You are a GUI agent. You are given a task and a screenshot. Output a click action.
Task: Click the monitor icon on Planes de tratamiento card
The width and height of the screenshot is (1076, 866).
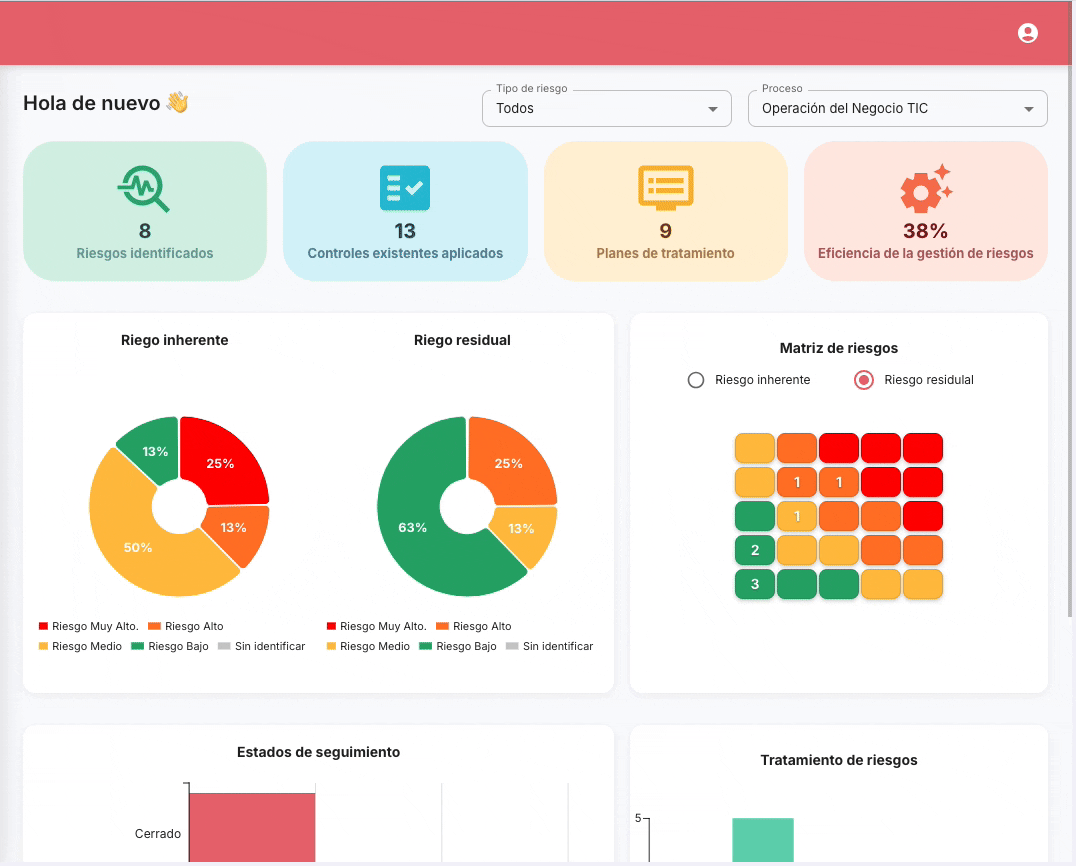point(665,188)
